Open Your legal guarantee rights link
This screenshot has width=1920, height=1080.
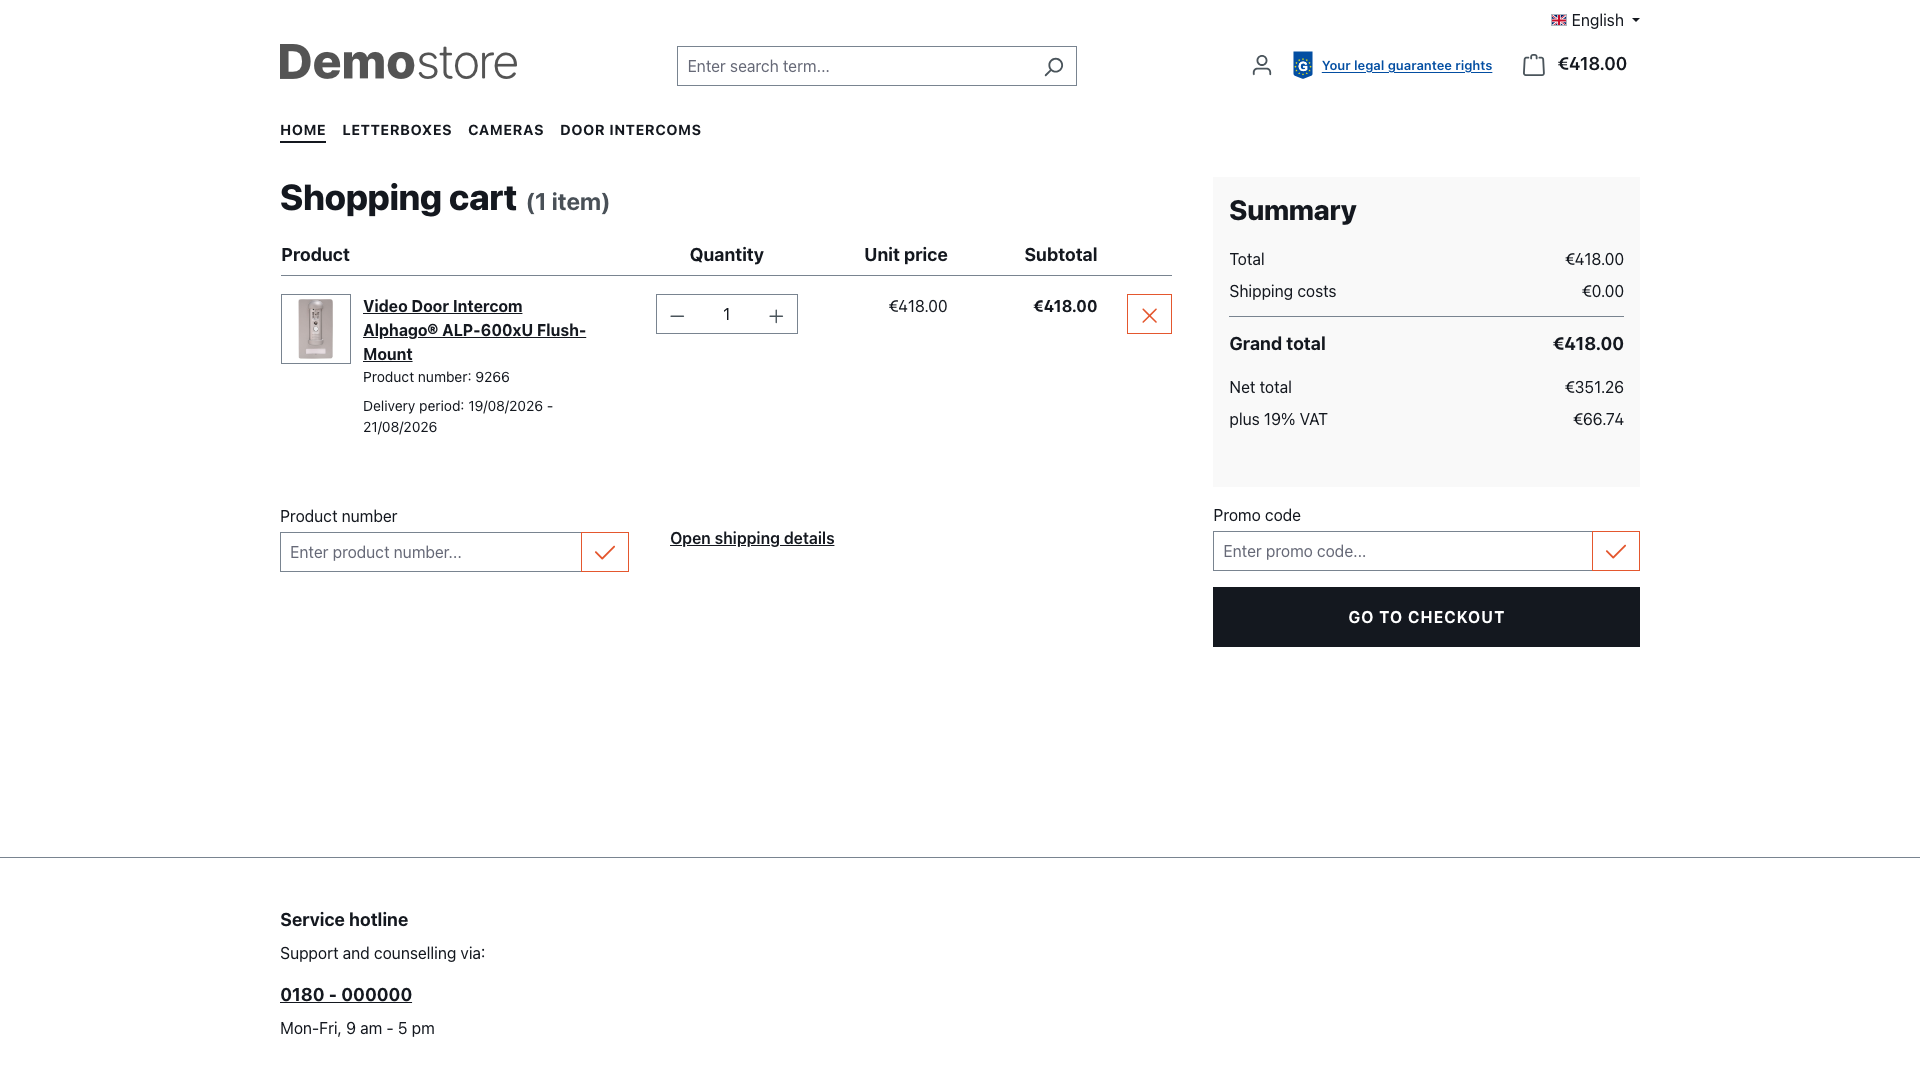(1407, 65)
